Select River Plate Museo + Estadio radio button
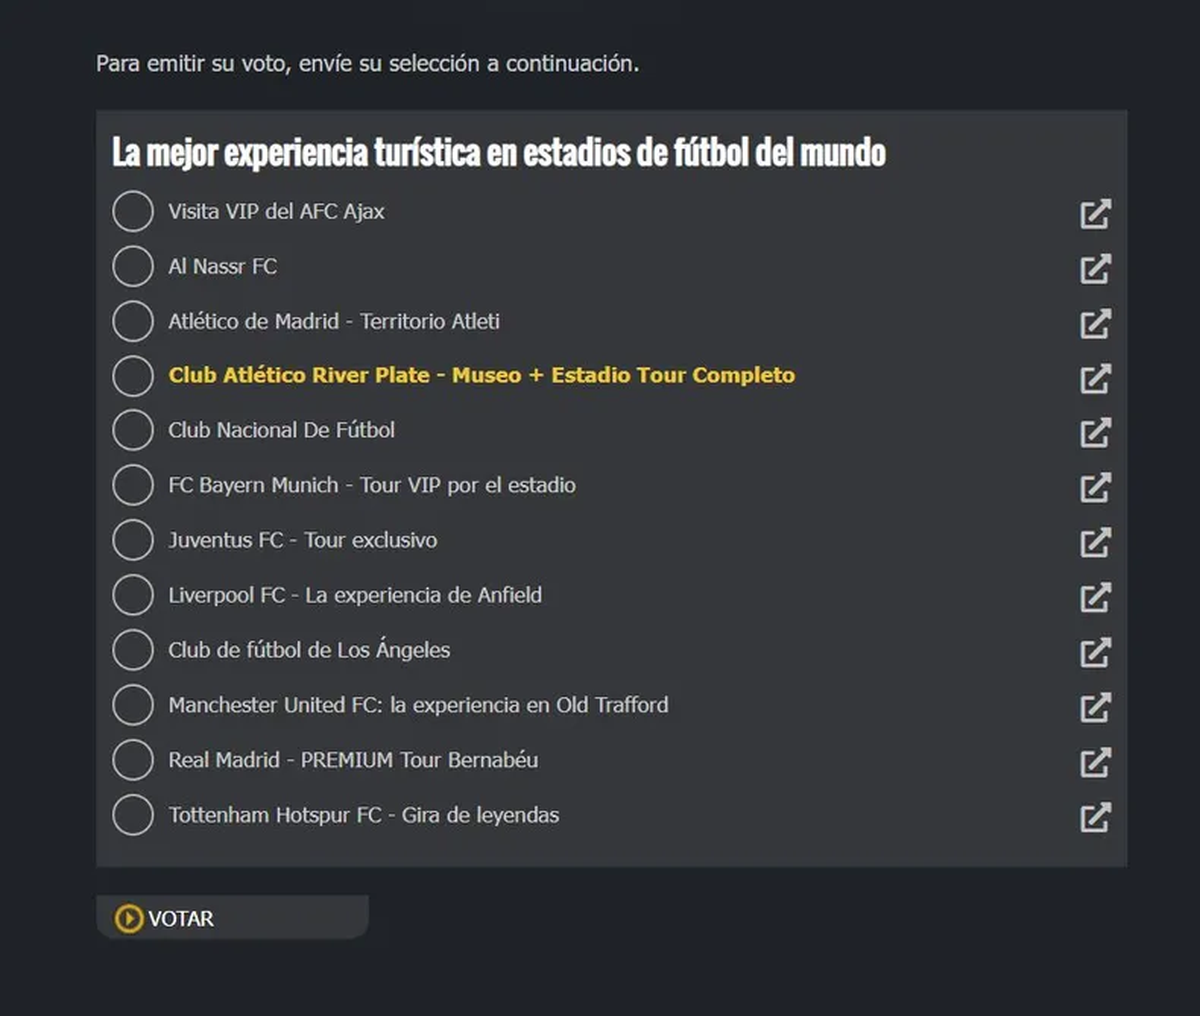 point(133,376)
